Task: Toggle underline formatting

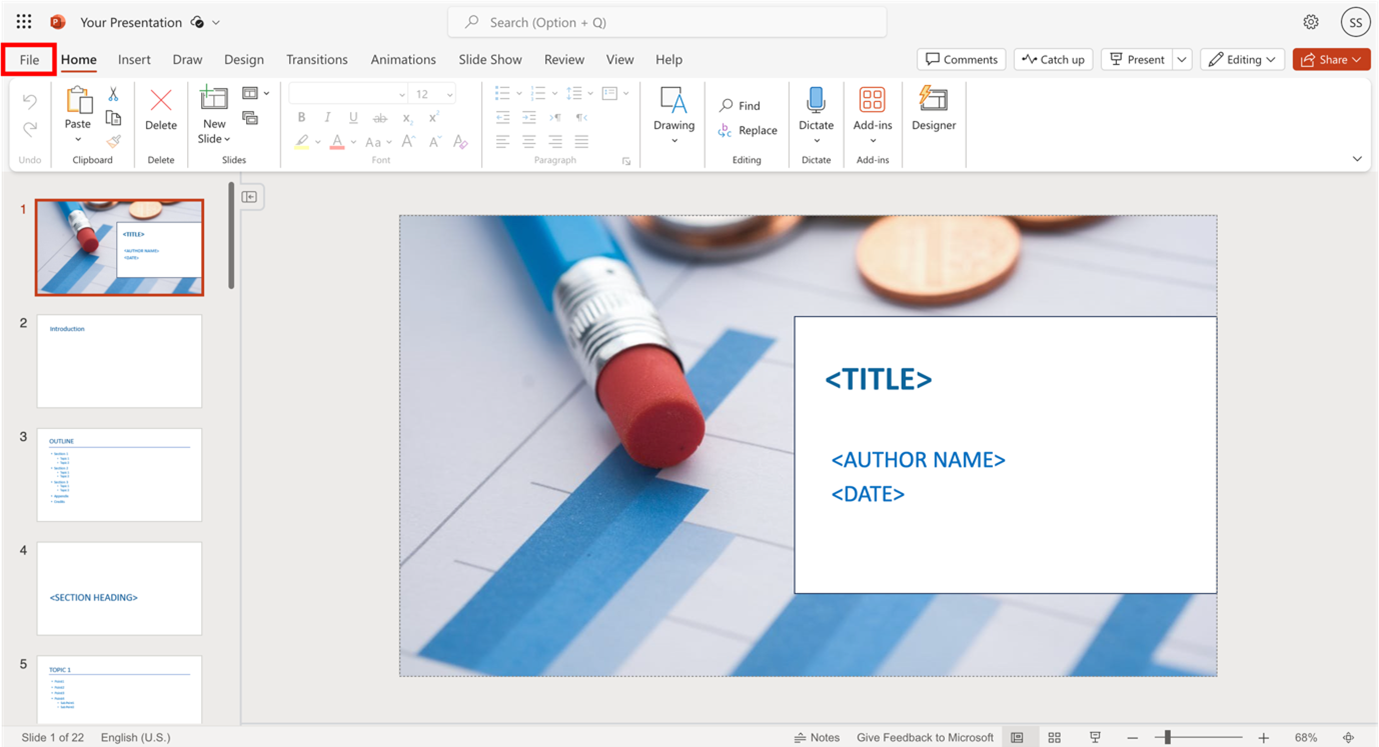Action: pos(353,117)
